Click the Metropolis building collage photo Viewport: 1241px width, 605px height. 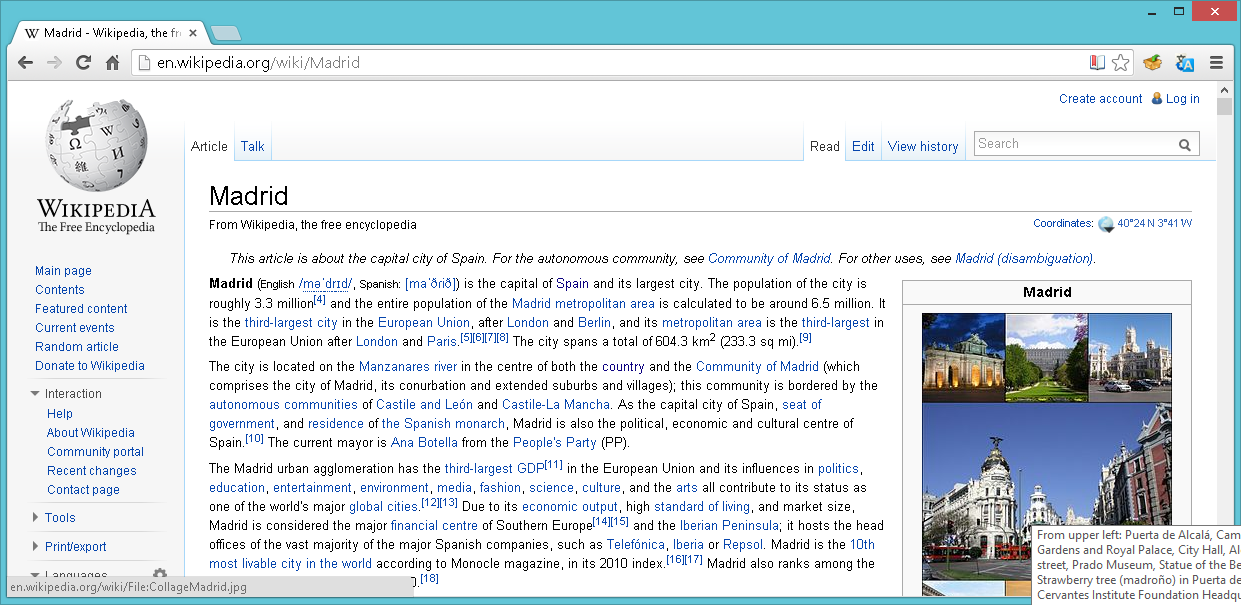(x=1047, y=491)
